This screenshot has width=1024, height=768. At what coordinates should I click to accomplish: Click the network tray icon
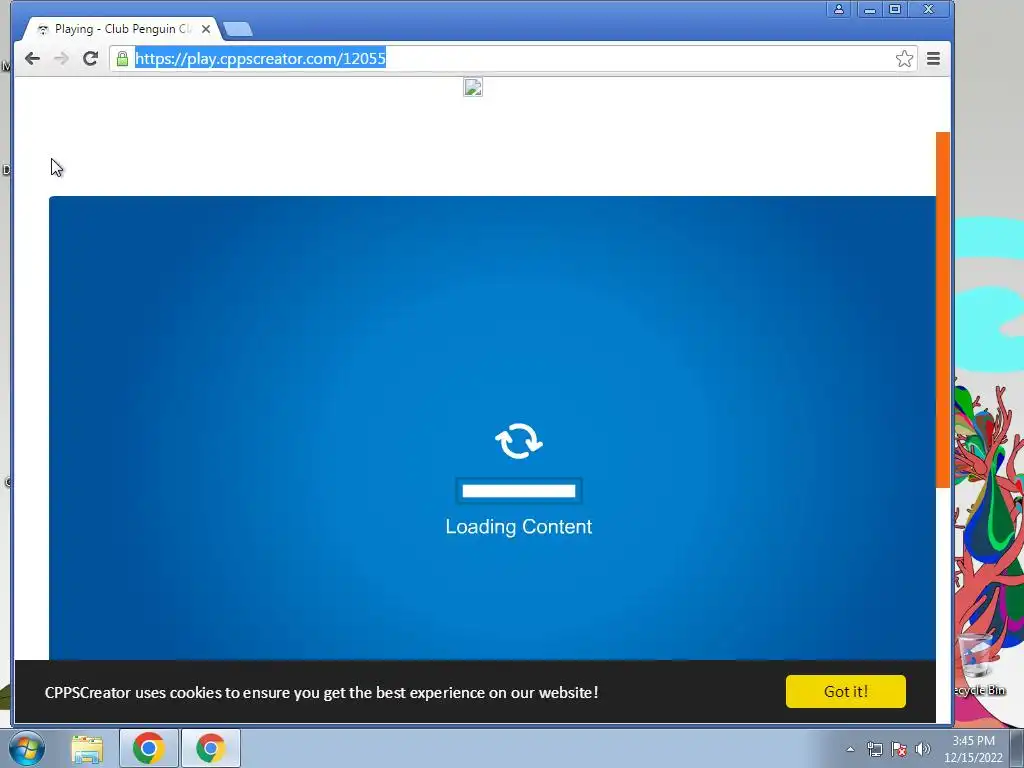tap(874, 749)
